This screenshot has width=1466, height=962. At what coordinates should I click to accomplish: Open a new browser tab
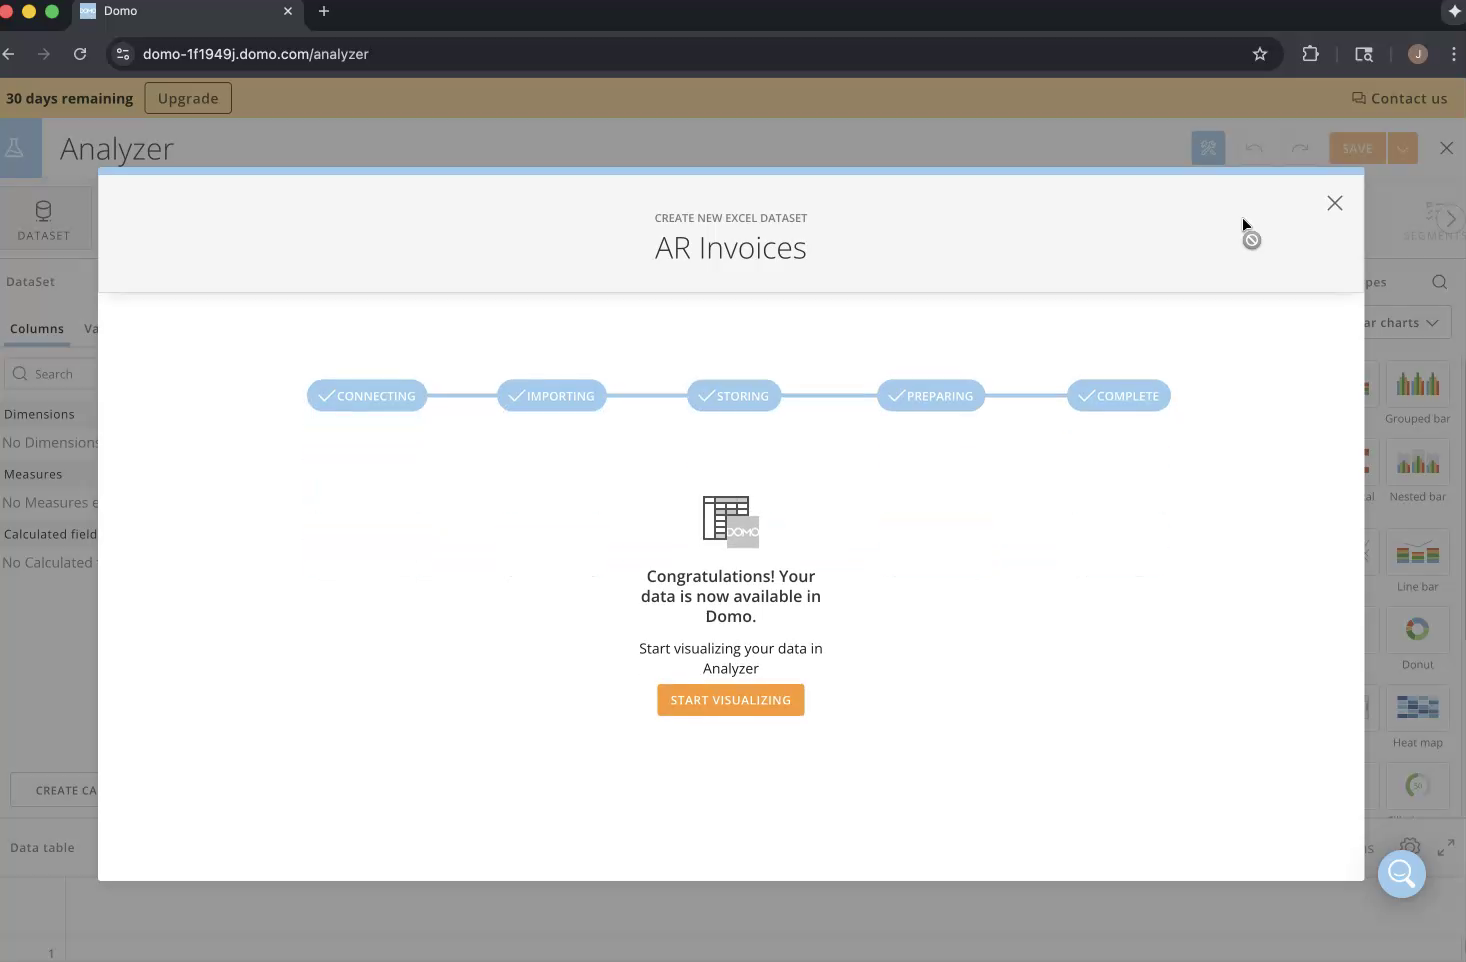(x=324, y=11)
